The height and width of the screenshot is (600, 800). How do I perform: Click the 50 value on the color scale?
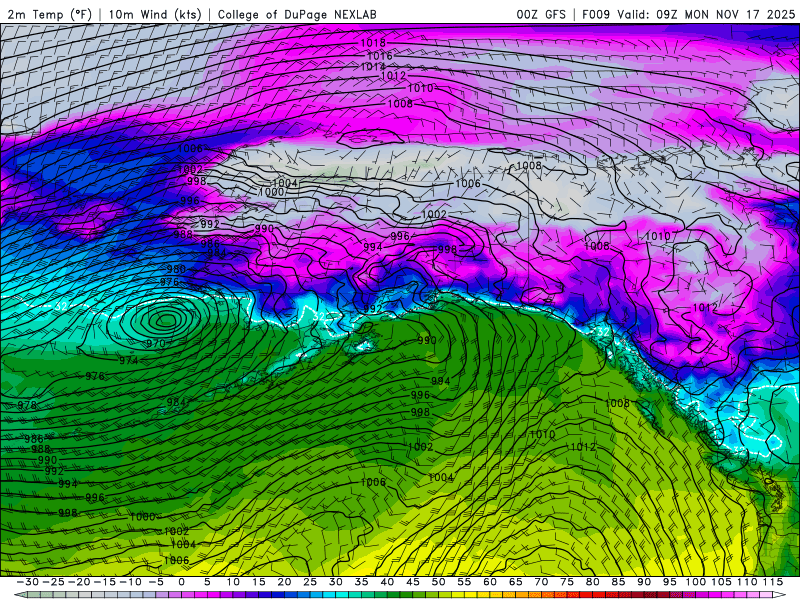(x=438, y=582)
